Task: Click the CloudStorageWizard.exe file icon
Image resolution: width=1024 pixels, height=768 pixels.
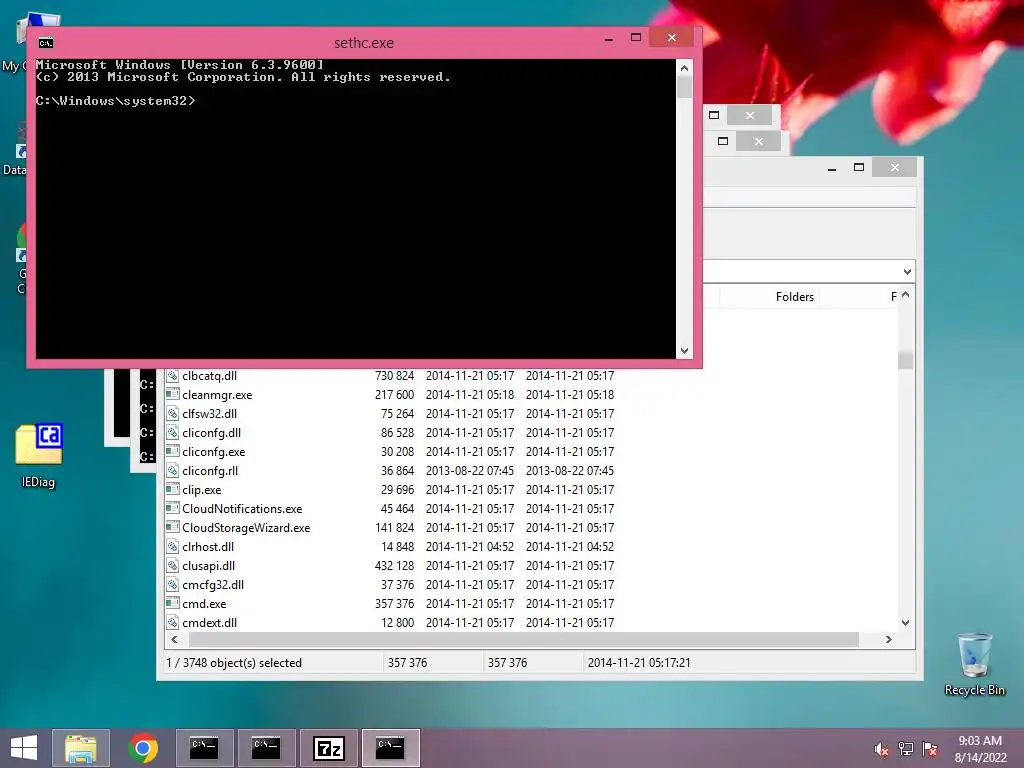Action: (172, 527)
